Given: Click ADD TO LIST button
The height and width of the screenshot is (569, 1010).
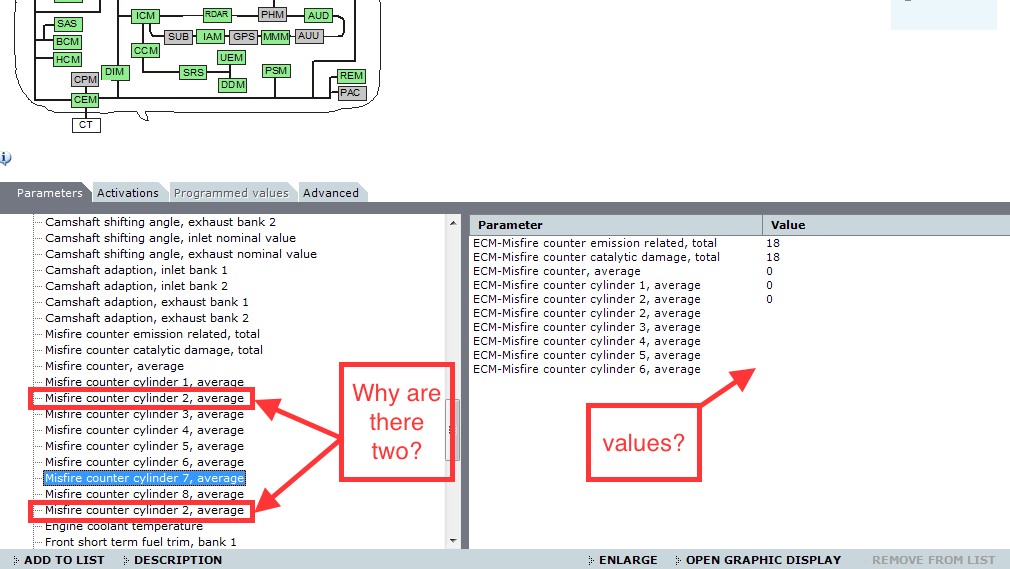Looking at the screenshot, I should 63,560.
